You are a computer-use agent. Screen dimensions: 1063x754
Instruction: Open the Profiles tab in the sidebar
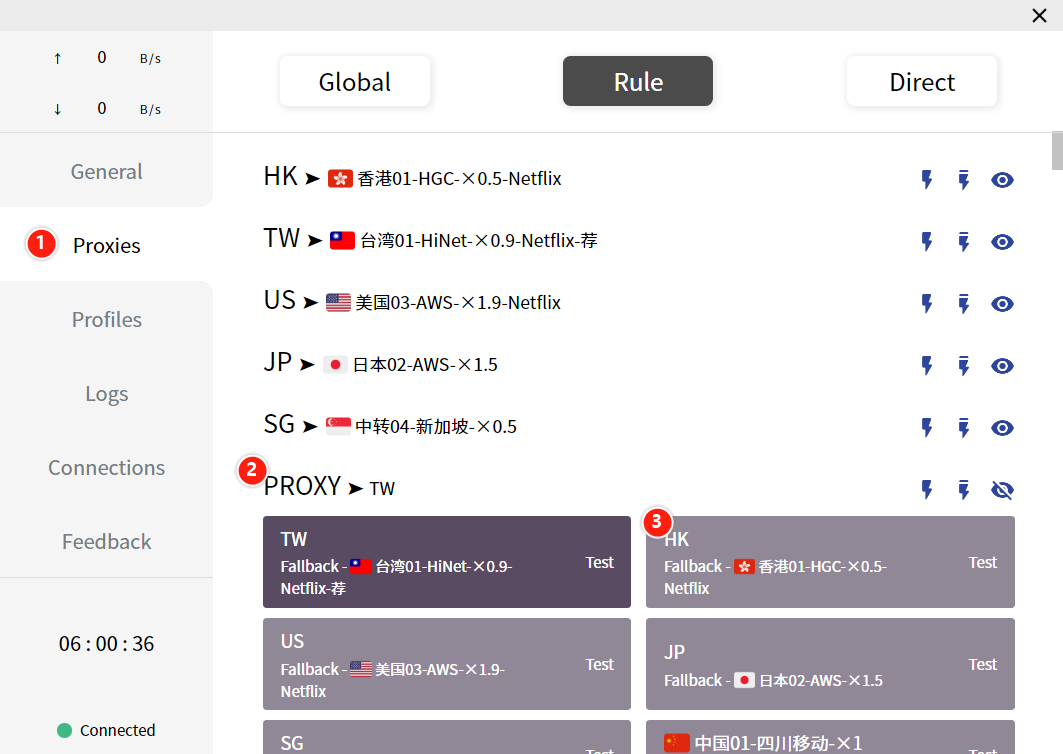(106, 320)
